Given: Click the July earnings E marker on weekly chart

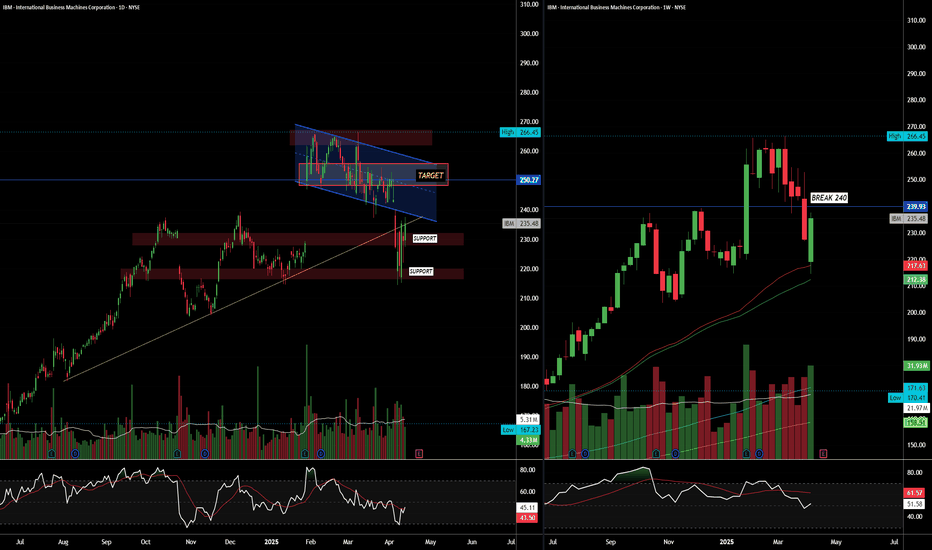Looking at the screenshot, I should [x=572, y=454].
